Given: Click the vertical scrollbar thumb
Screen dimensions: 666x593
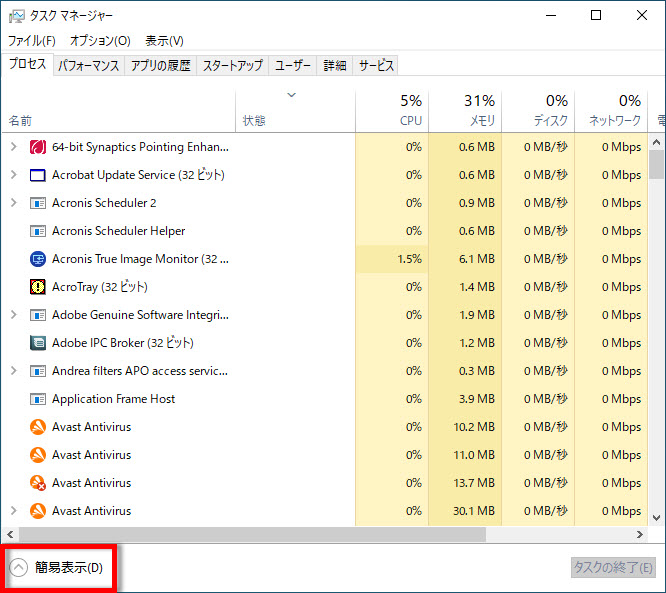Looking at the screenshot, I should pyautogui.click(x=657, y=165).
